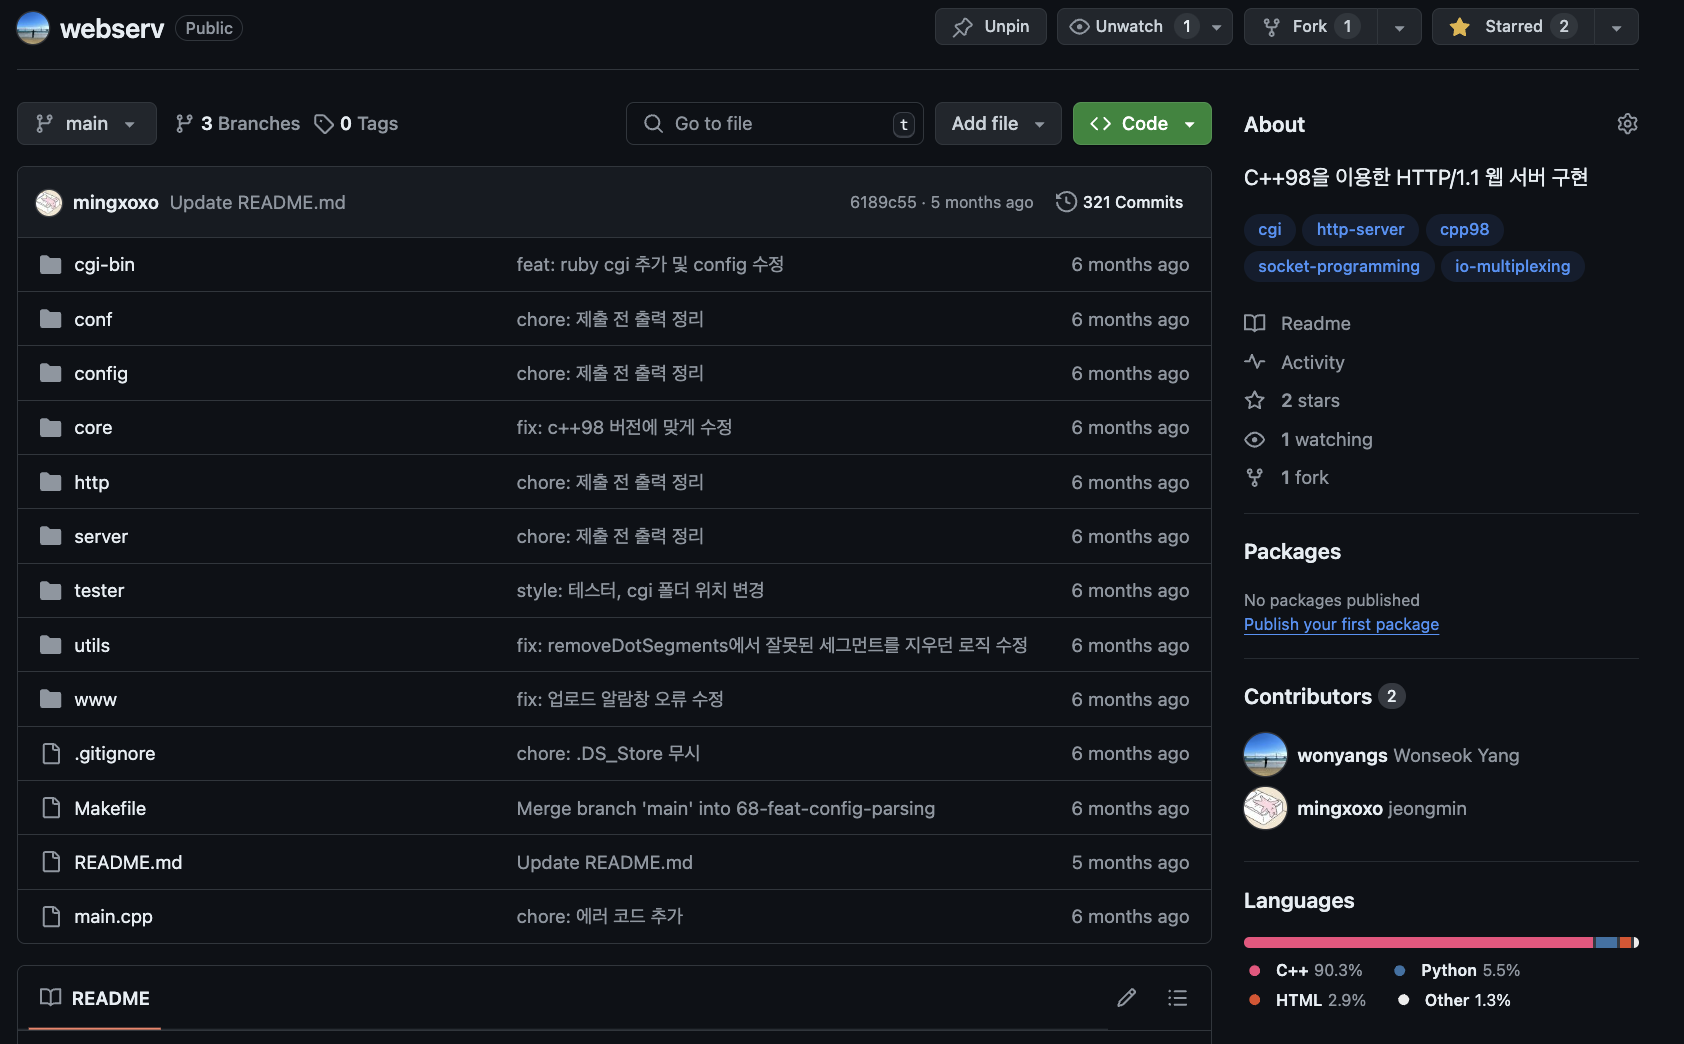Click the Readme book icon in sidebar

pyautogui.click(x=1254, y=323)
